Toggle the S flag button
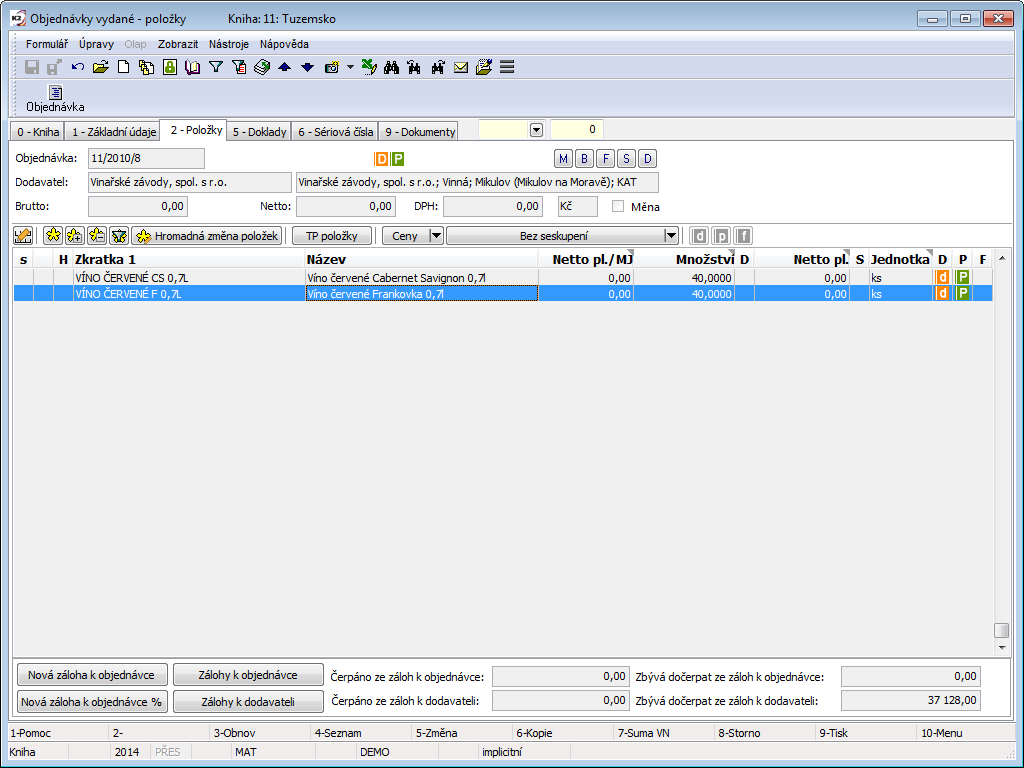1024x768 pixels. coord(626,159)
